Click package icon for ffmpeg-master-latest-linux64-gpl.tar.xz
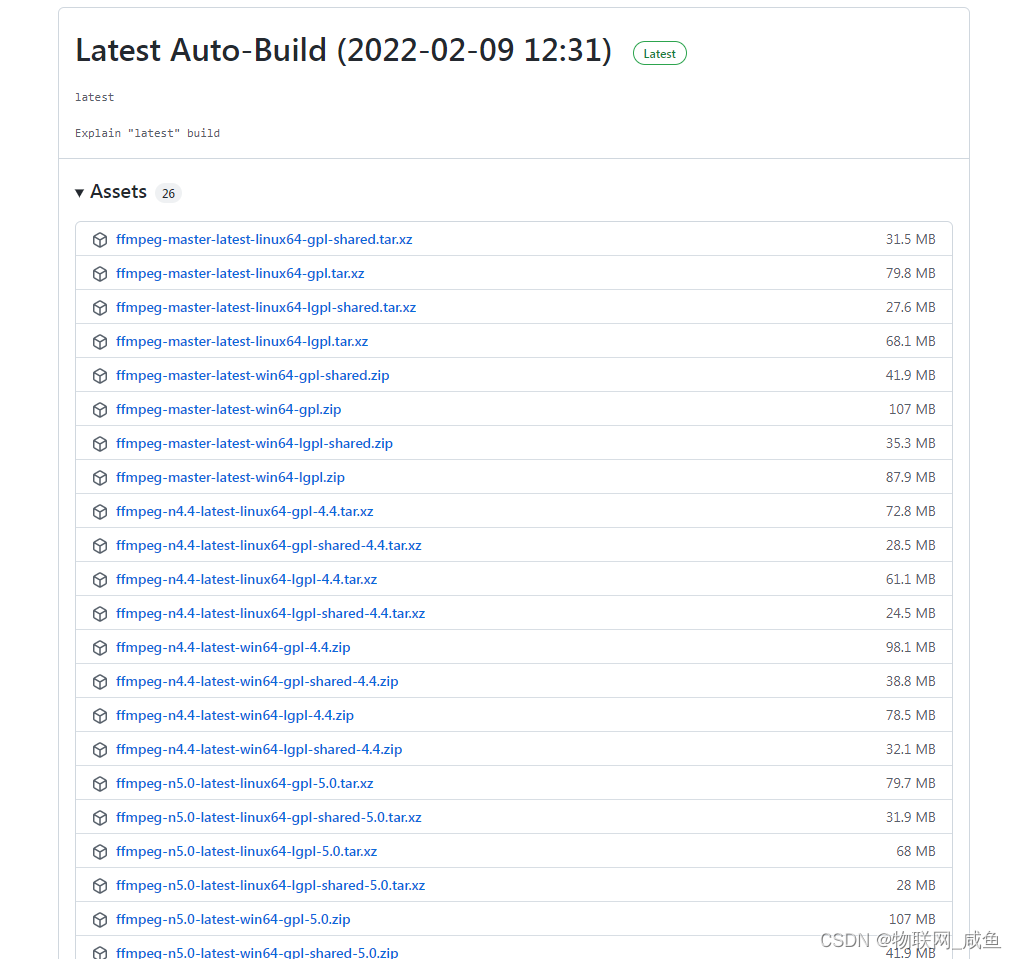Viewport: 1017px width, 959px height. tap(100, 274)
